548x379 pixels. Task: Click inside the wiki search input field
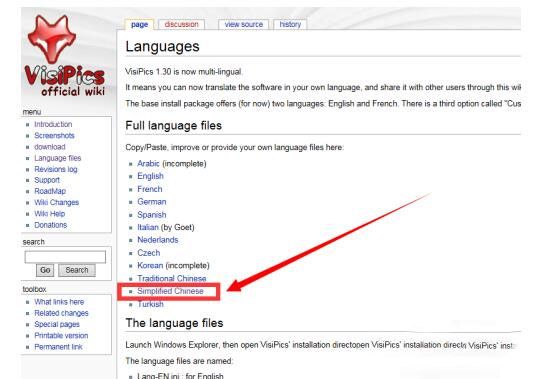pos(65,257)
